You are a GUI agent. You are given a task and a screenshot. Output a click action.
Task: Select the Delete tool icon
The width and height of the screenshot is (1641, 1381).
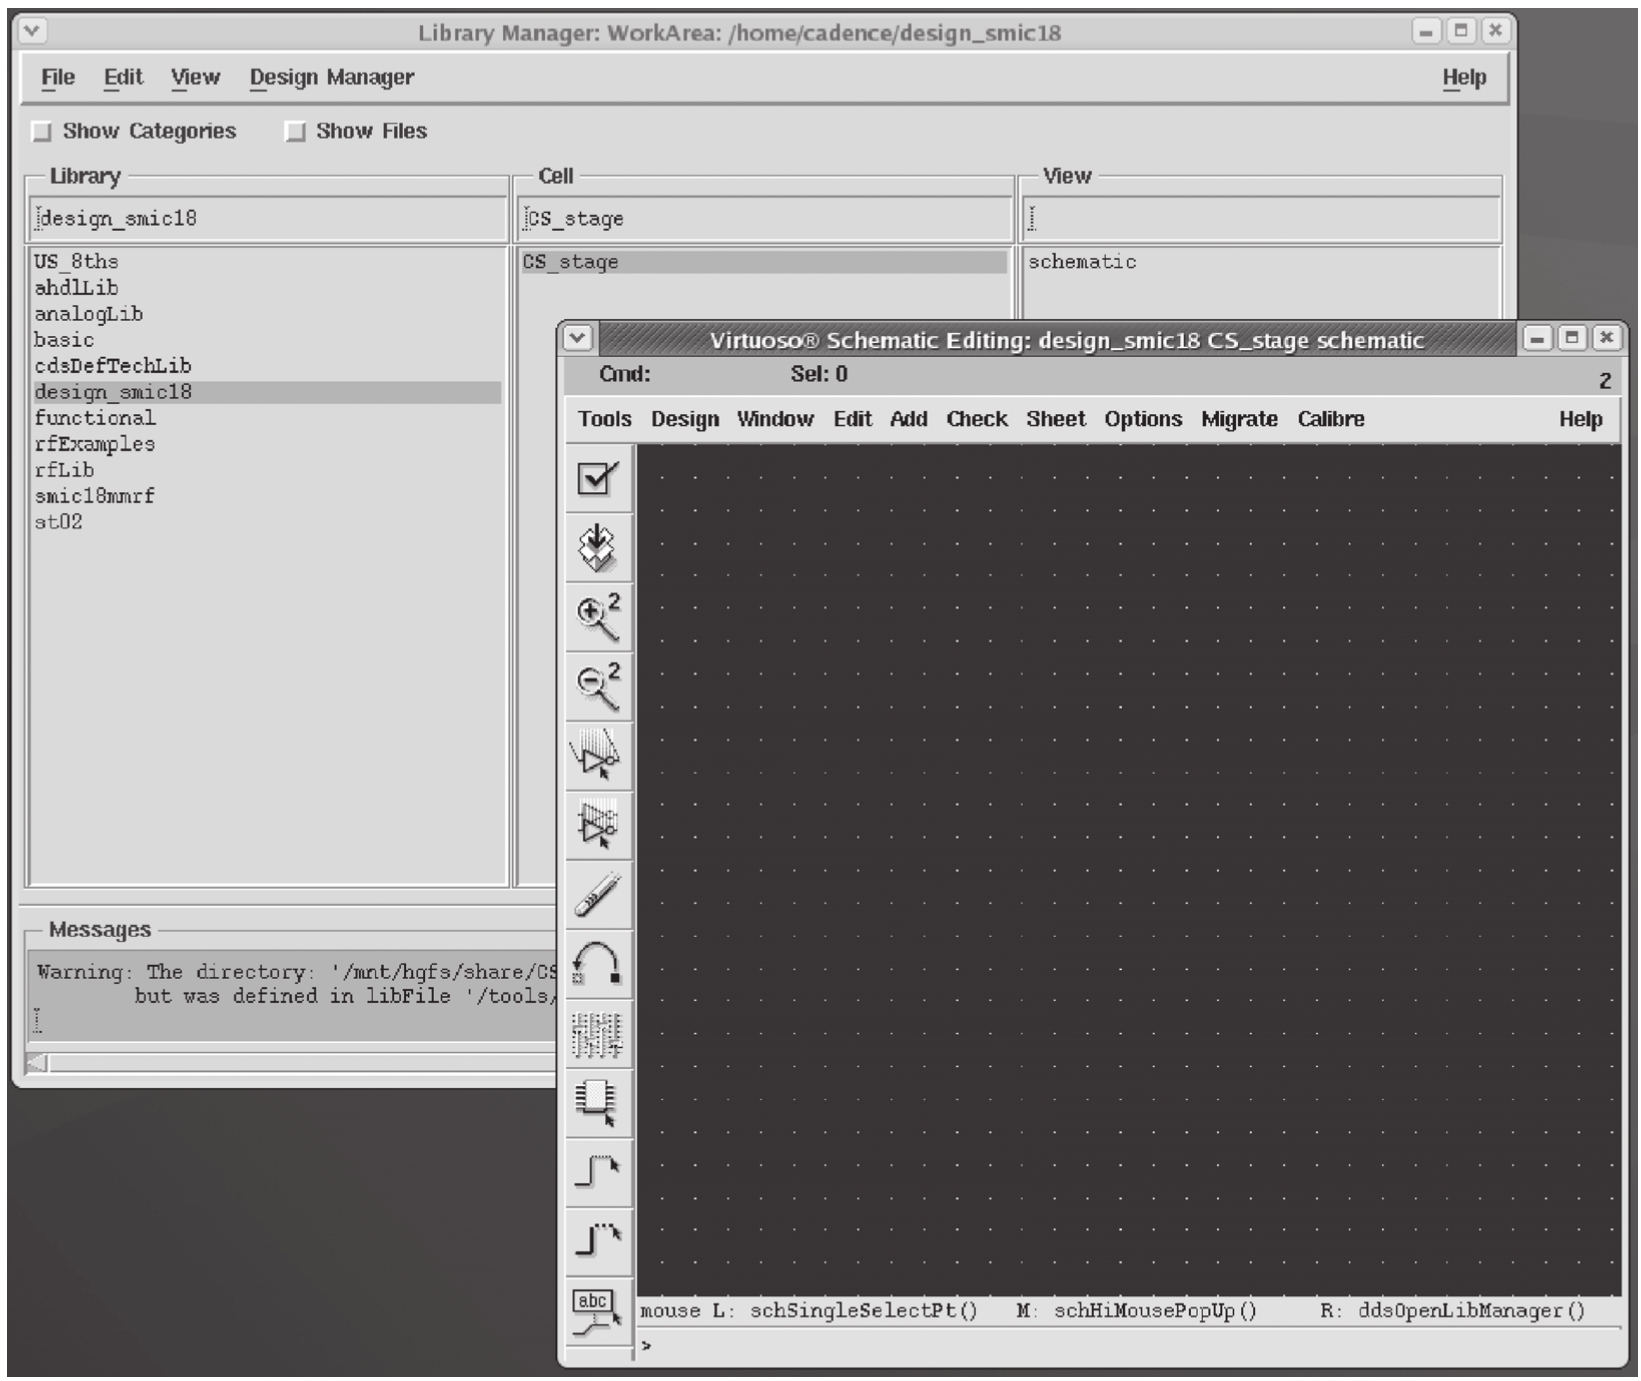(x=598, y=894)
